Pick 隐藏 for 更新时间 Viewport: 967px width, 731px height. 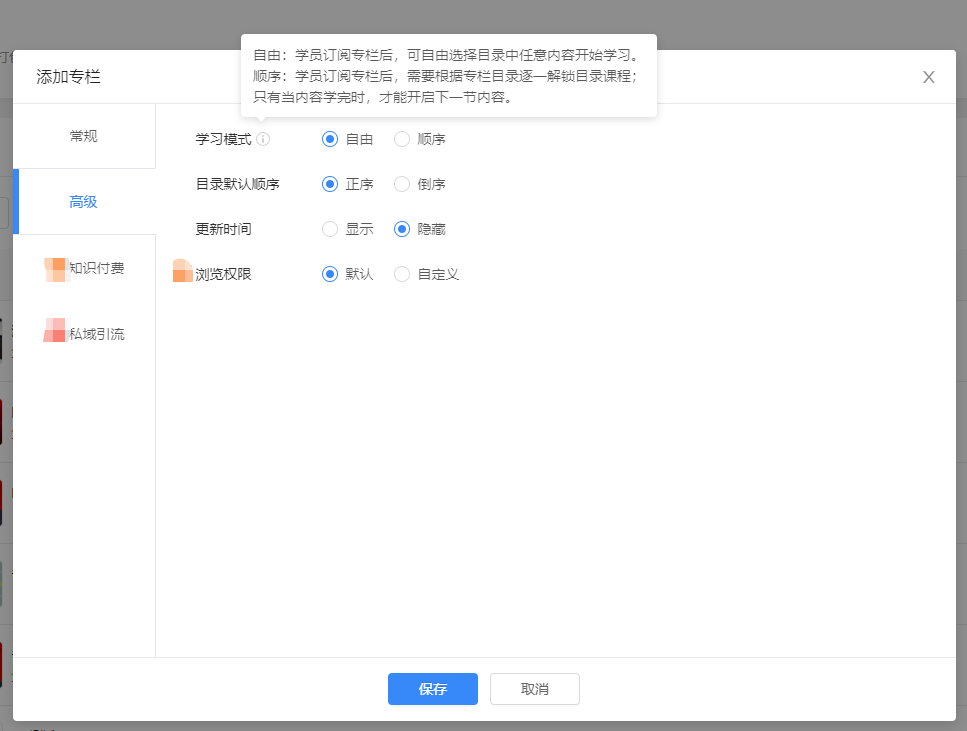pyautogui.click(x=402, y=229)
